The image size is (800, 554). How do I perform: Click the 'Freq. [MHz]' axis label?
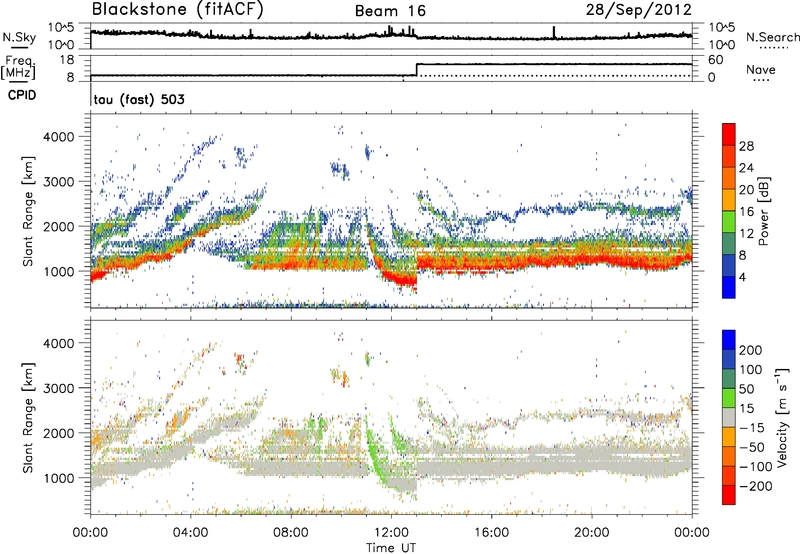pyautogui.click(x=18, y=67)
